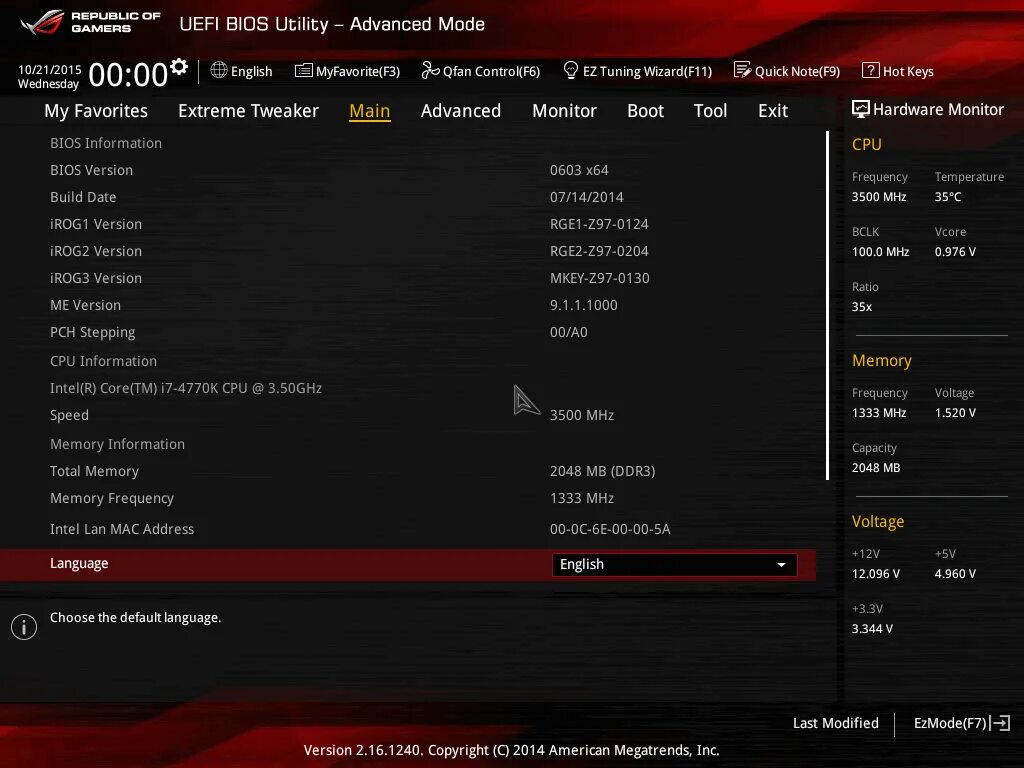Click Qfan Control(F6) label
The image size is (1024, 768).
coord(491,71)
